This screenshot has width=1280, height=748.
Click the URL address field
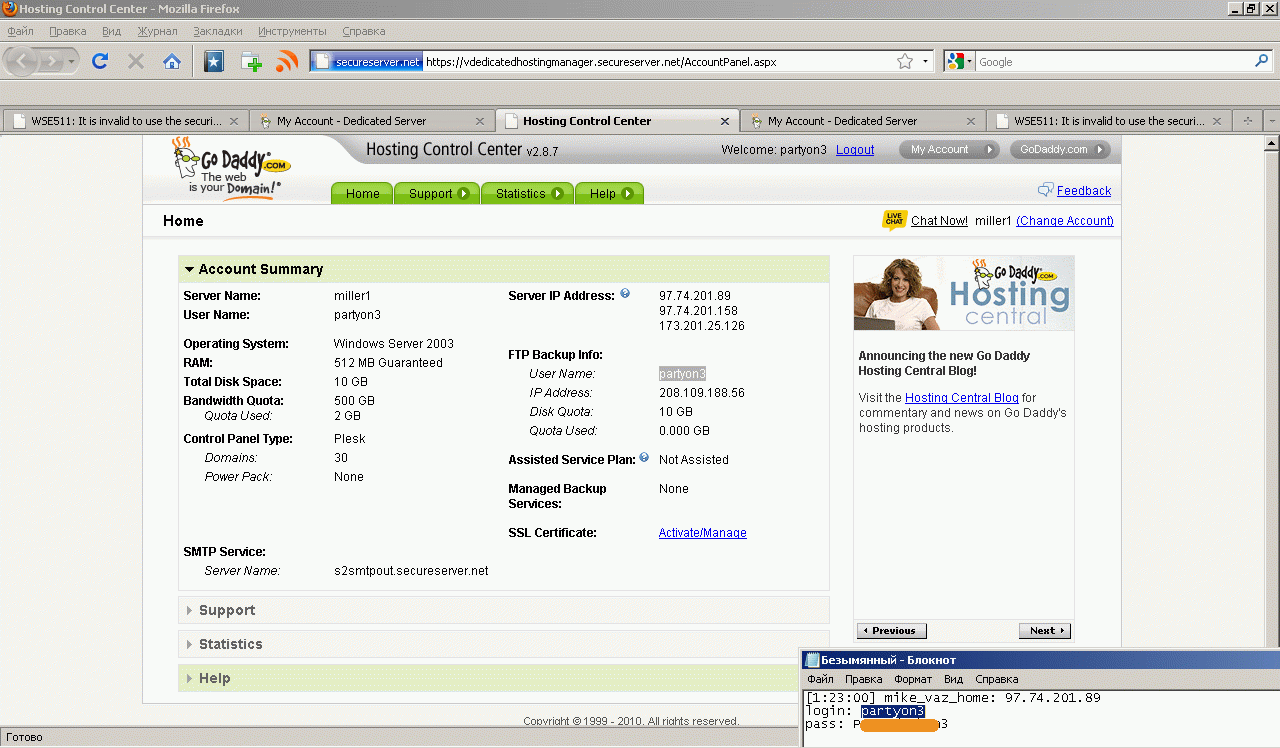point(658,62)
